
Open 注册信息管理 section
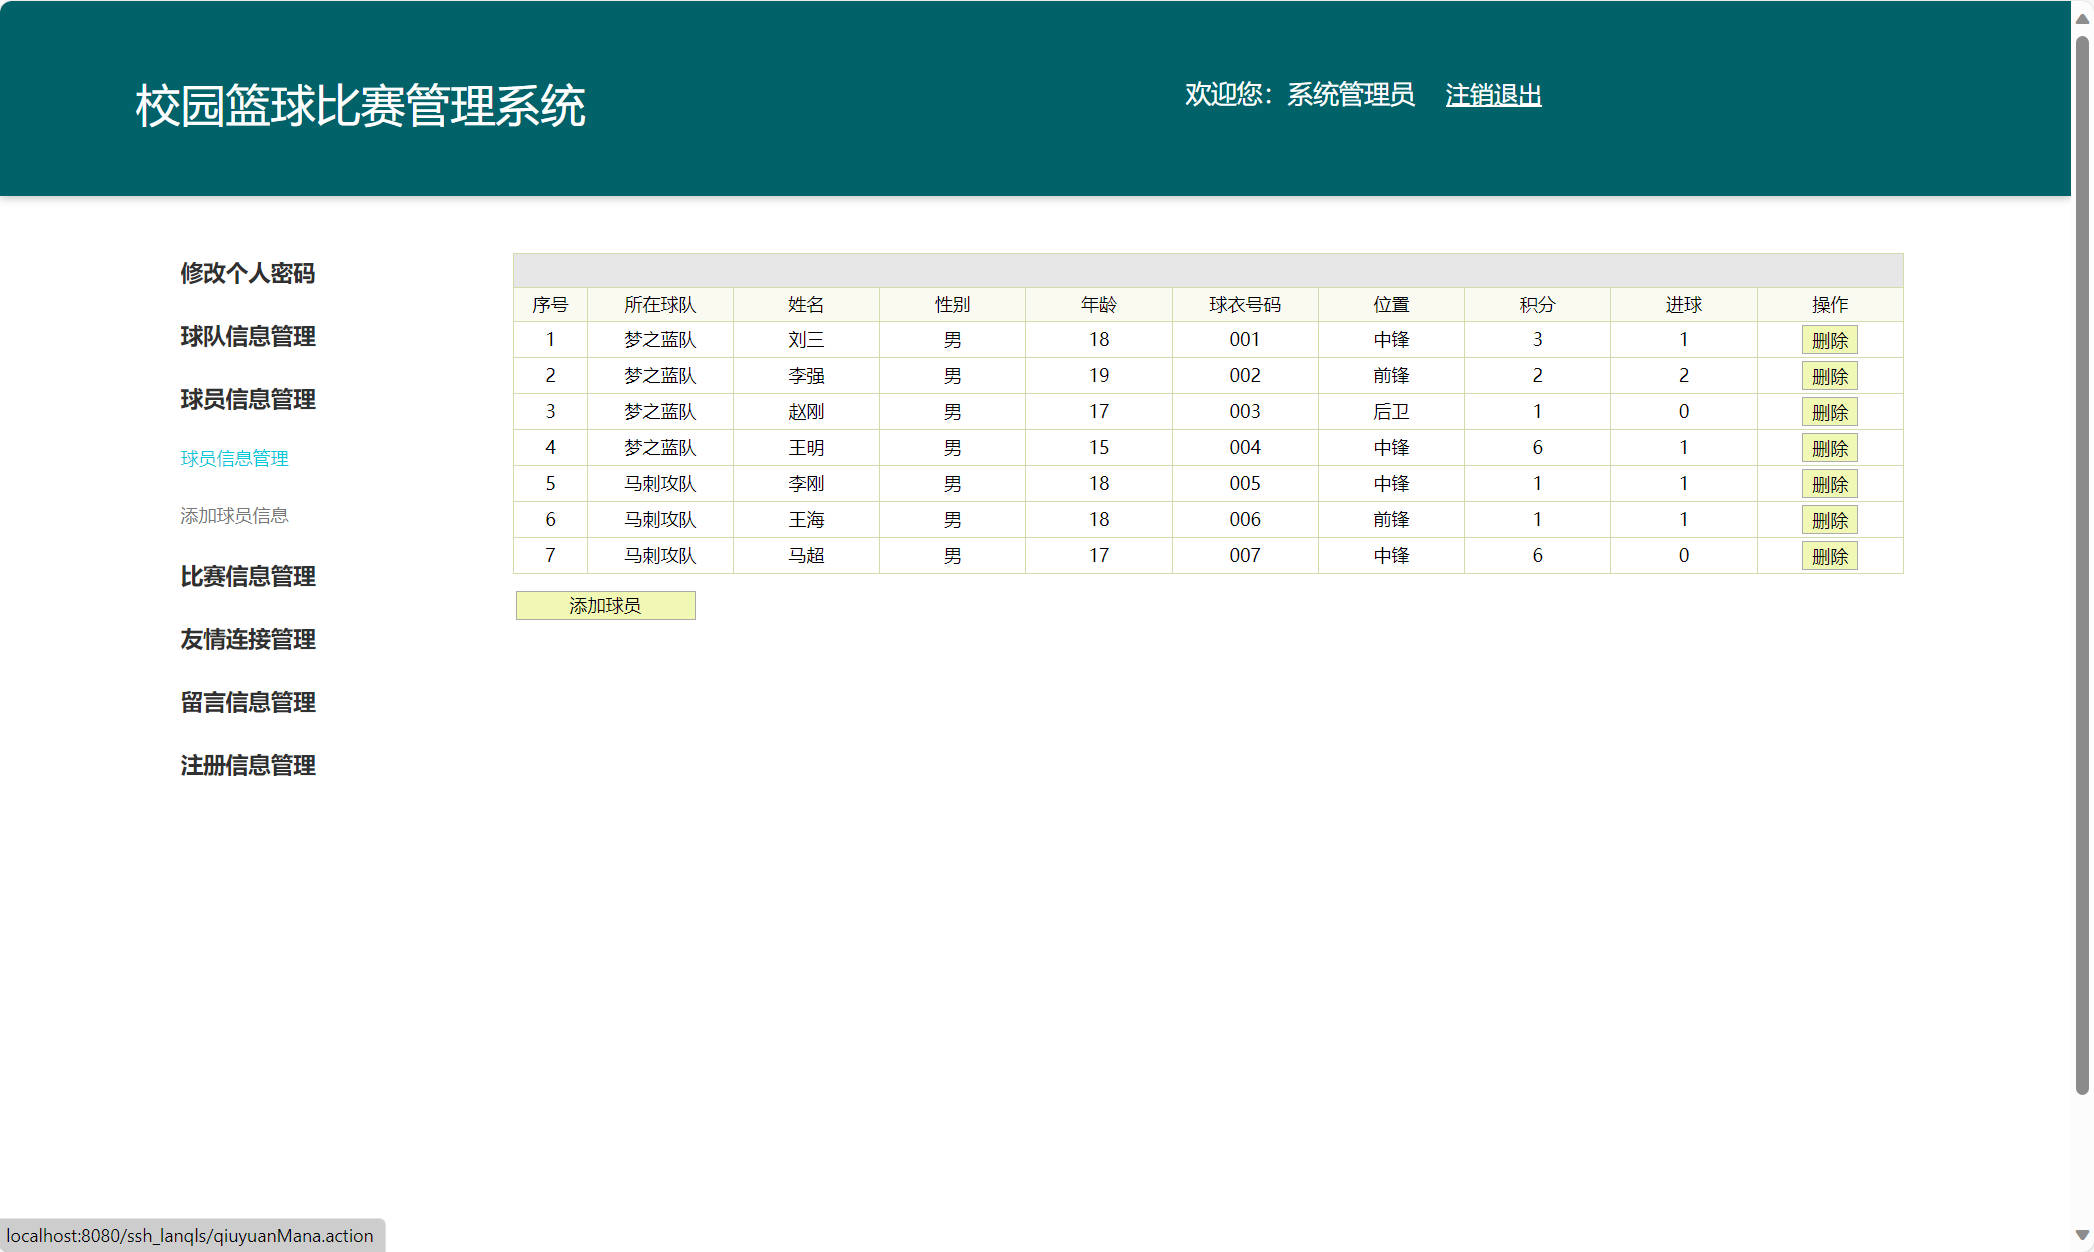246,766
